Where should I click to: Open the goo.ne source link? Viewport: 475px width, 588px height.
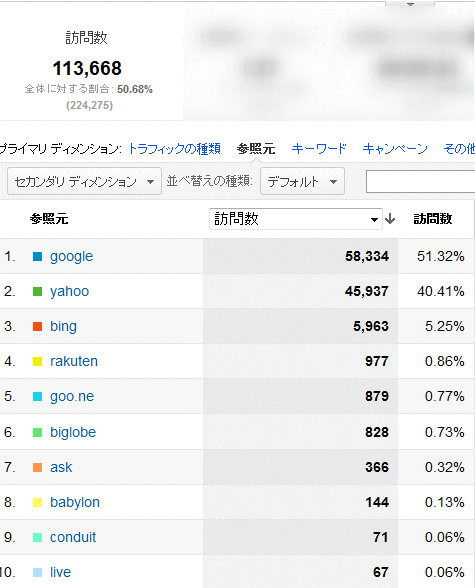click(72, 397)
